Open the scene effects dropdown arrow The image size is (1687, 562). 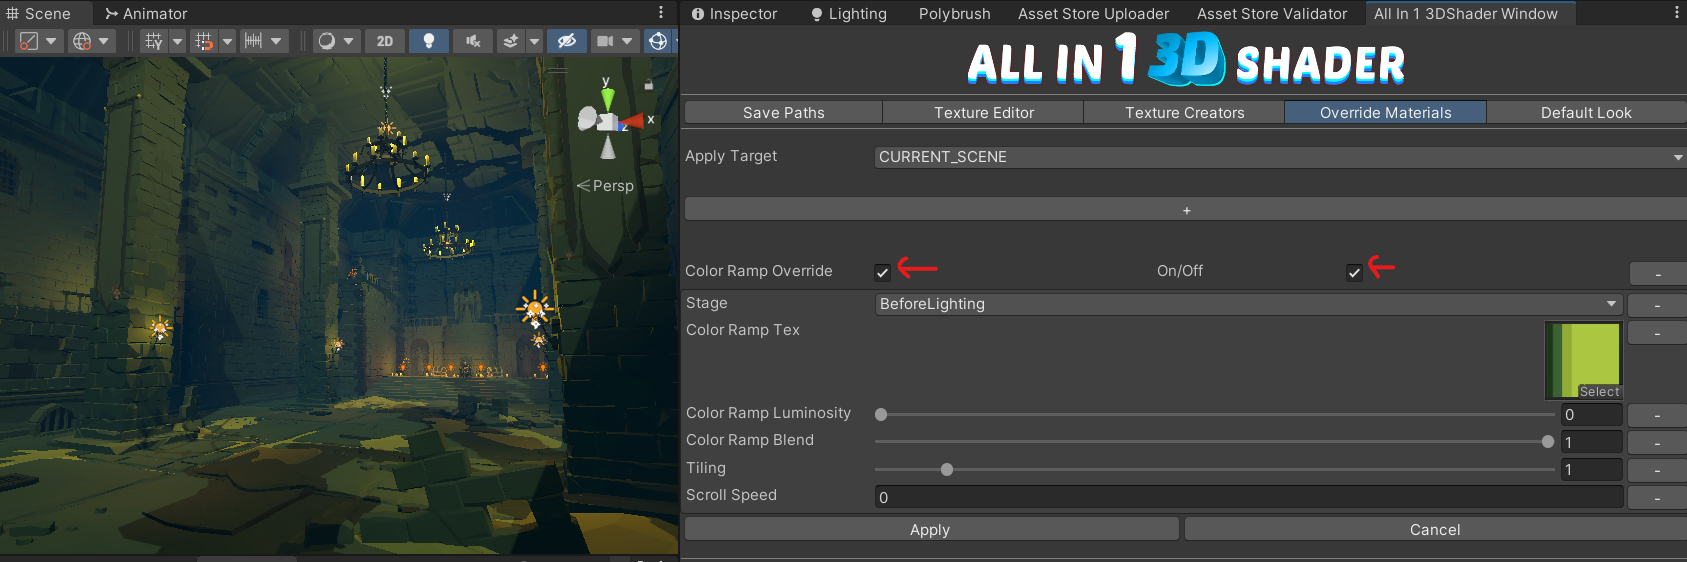click(534, 41)
